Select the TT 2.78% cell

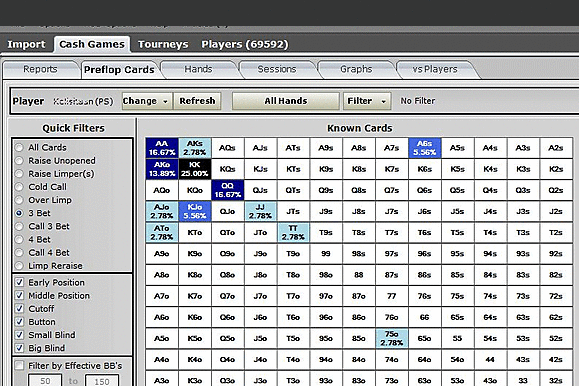293,232
